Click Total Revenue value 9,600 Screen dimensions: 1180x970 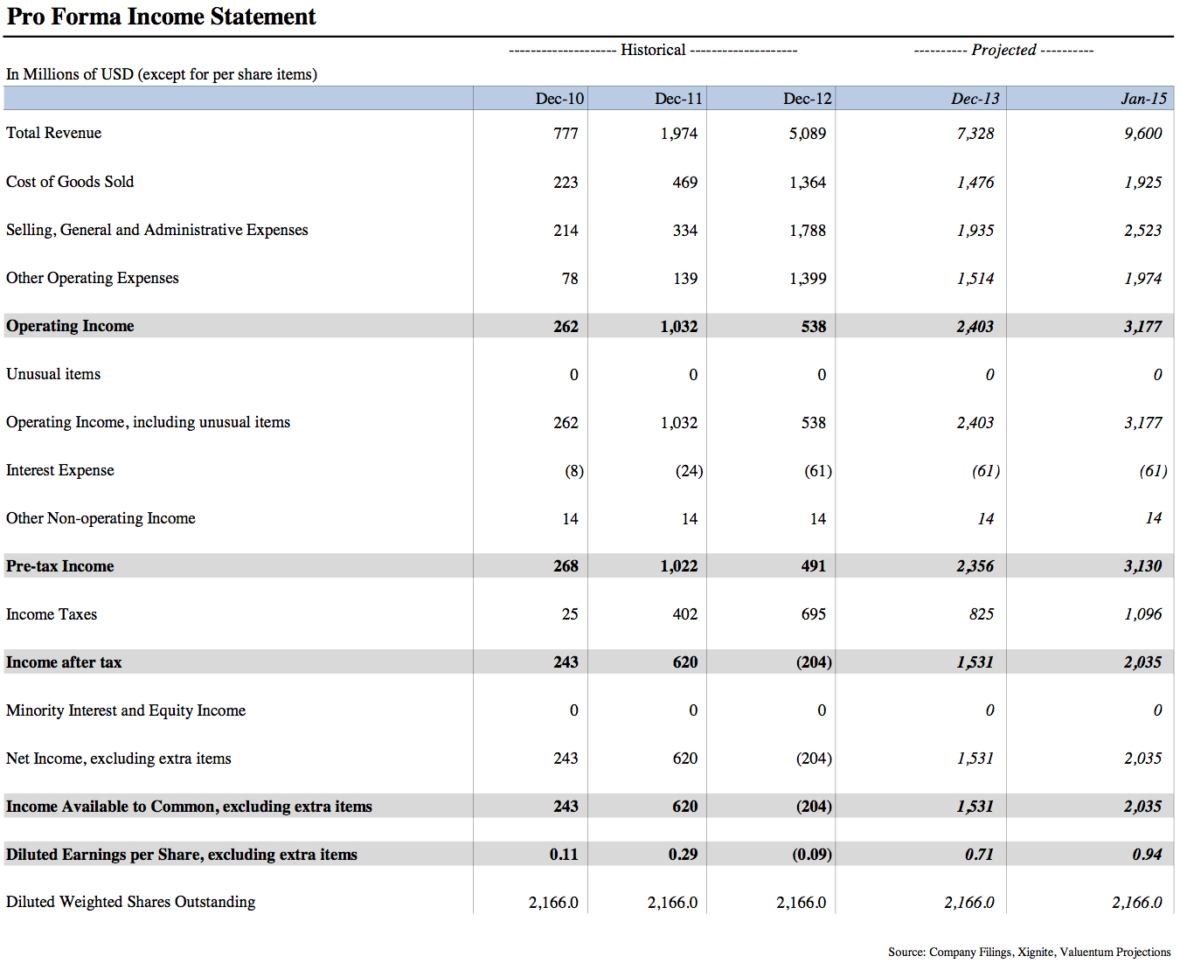point(1143,133)
